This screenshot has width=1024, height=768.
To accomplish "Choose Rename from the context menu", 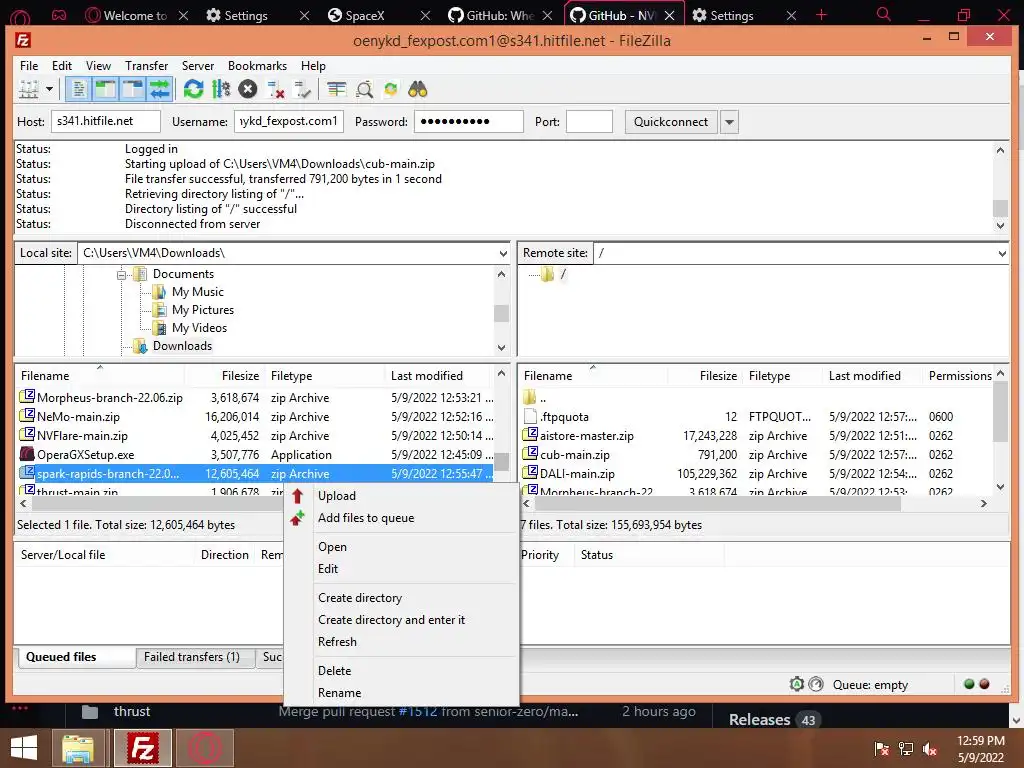I will [401, 693].
